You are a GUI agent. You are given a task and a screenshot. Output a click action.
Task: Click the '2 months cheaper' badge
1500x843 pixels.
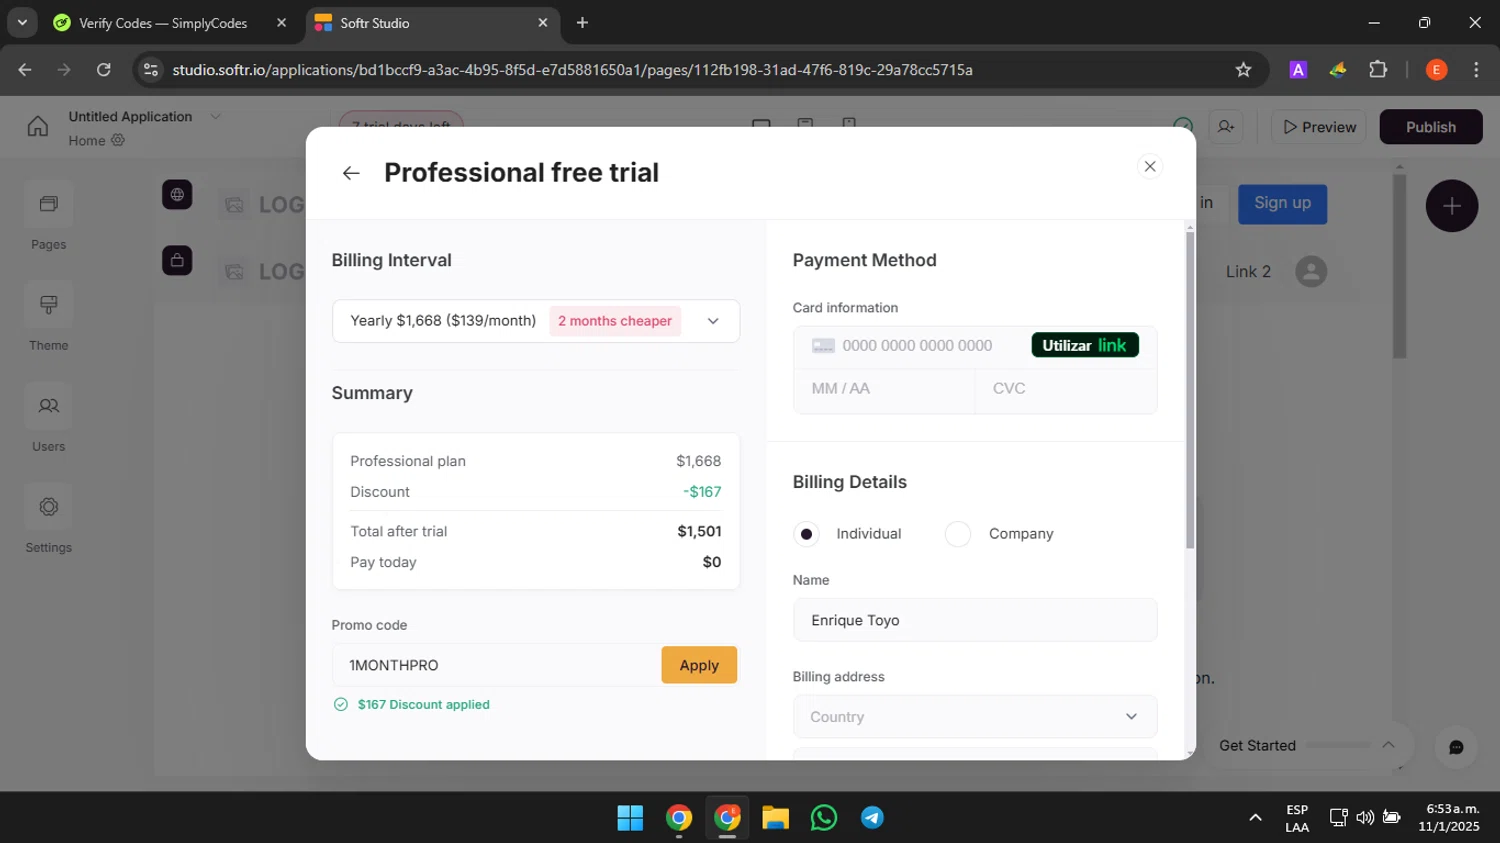tap(615, 321)
